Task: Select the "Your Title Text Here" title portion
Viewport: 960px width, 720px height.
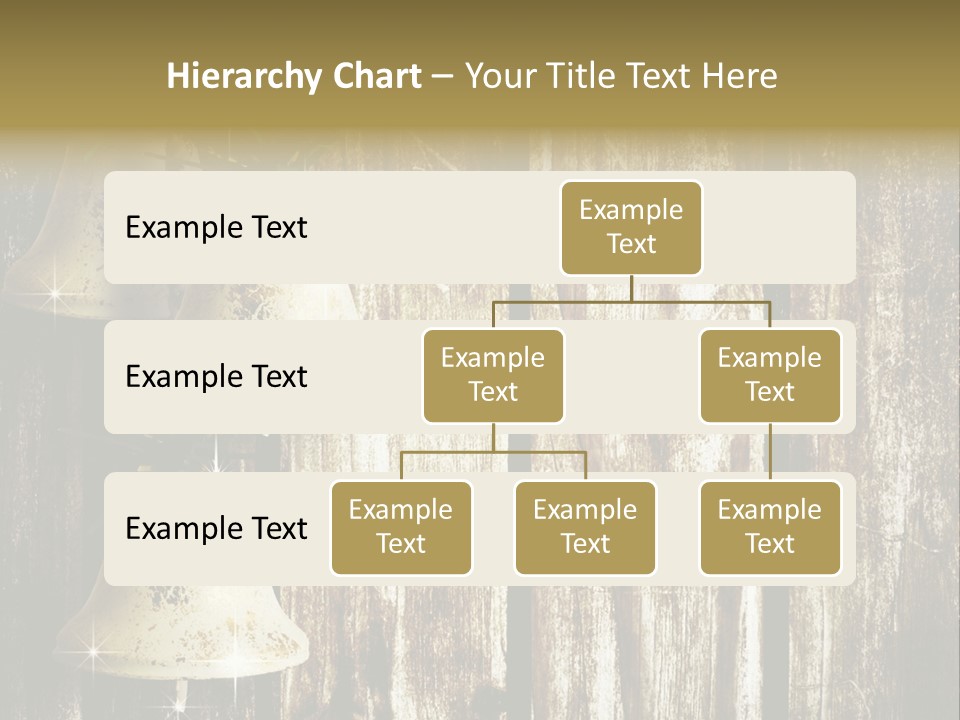Action: 620,76
